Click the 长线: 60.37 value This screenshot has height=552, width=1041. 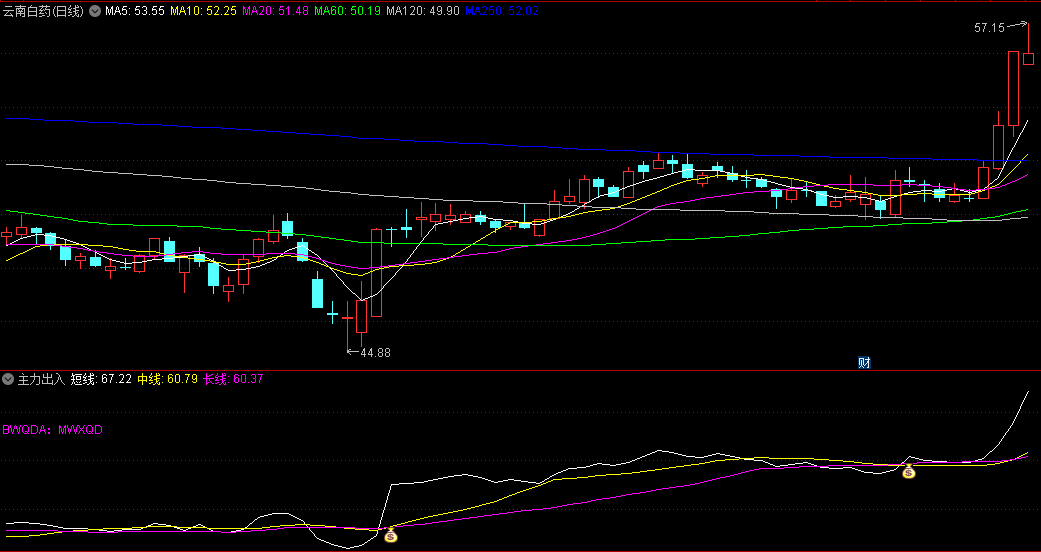pos(233,379)
